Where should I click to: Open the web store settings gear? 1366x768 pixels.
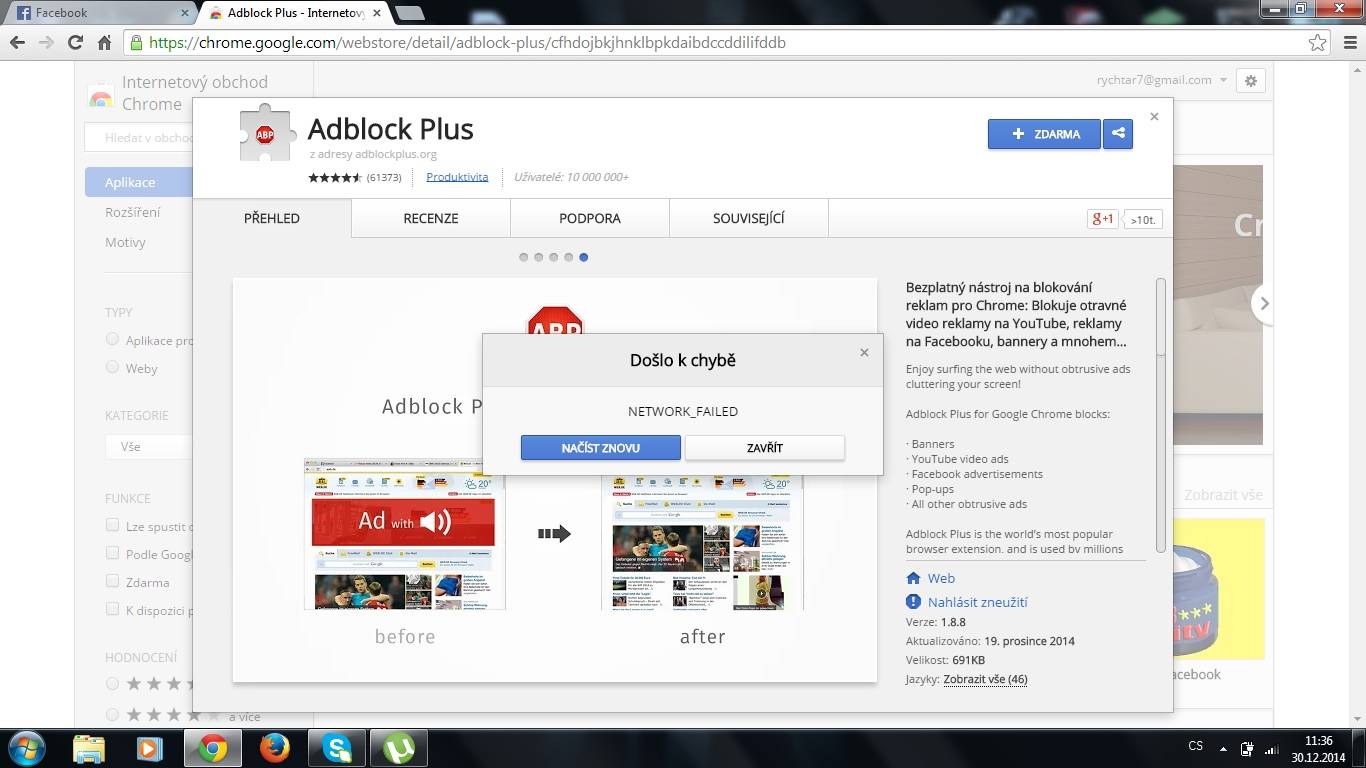(x=1251, y=81)
